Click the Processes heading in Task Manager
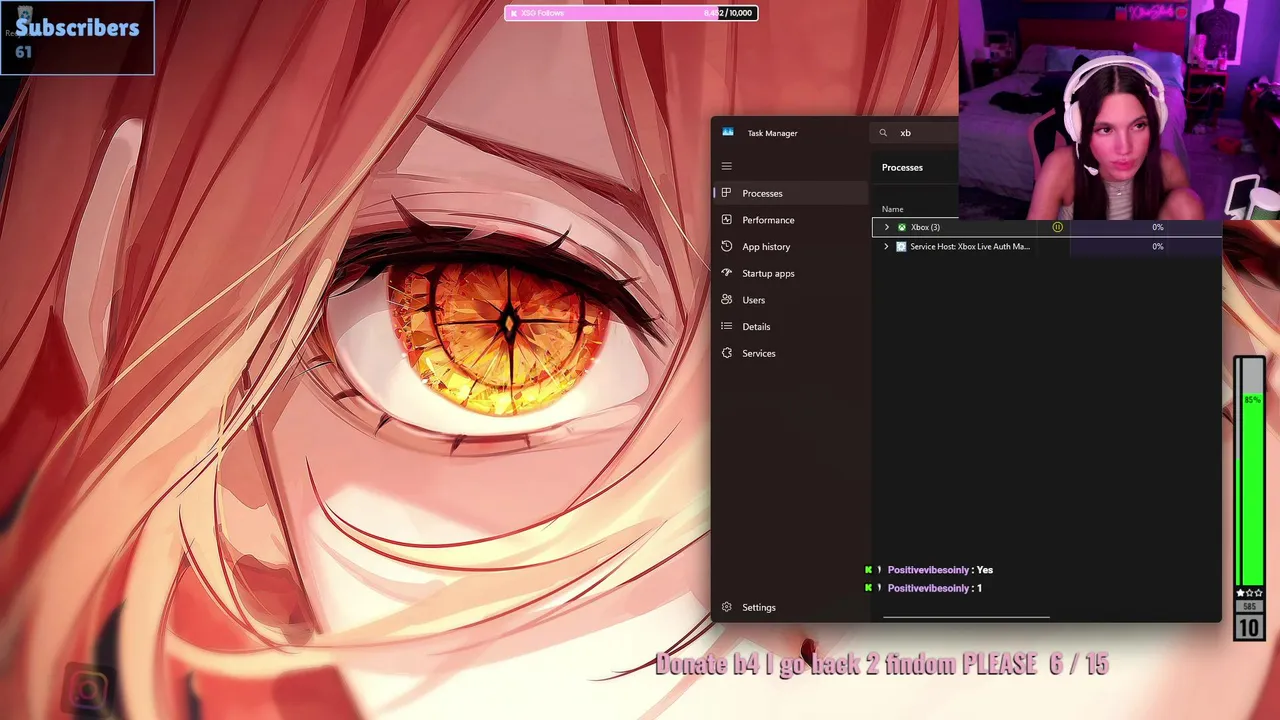This screenshot has height=720, width=1280. click(902, 167)
